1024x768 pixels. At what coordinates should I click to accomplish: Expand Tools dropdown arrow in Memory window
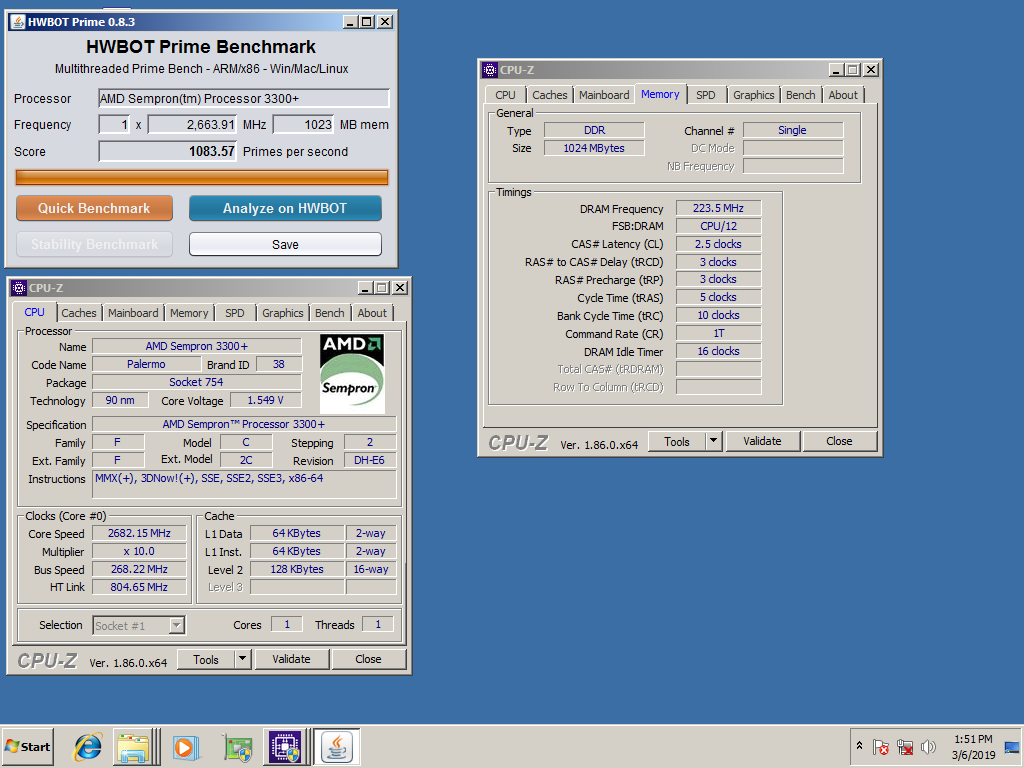(714, 441)
